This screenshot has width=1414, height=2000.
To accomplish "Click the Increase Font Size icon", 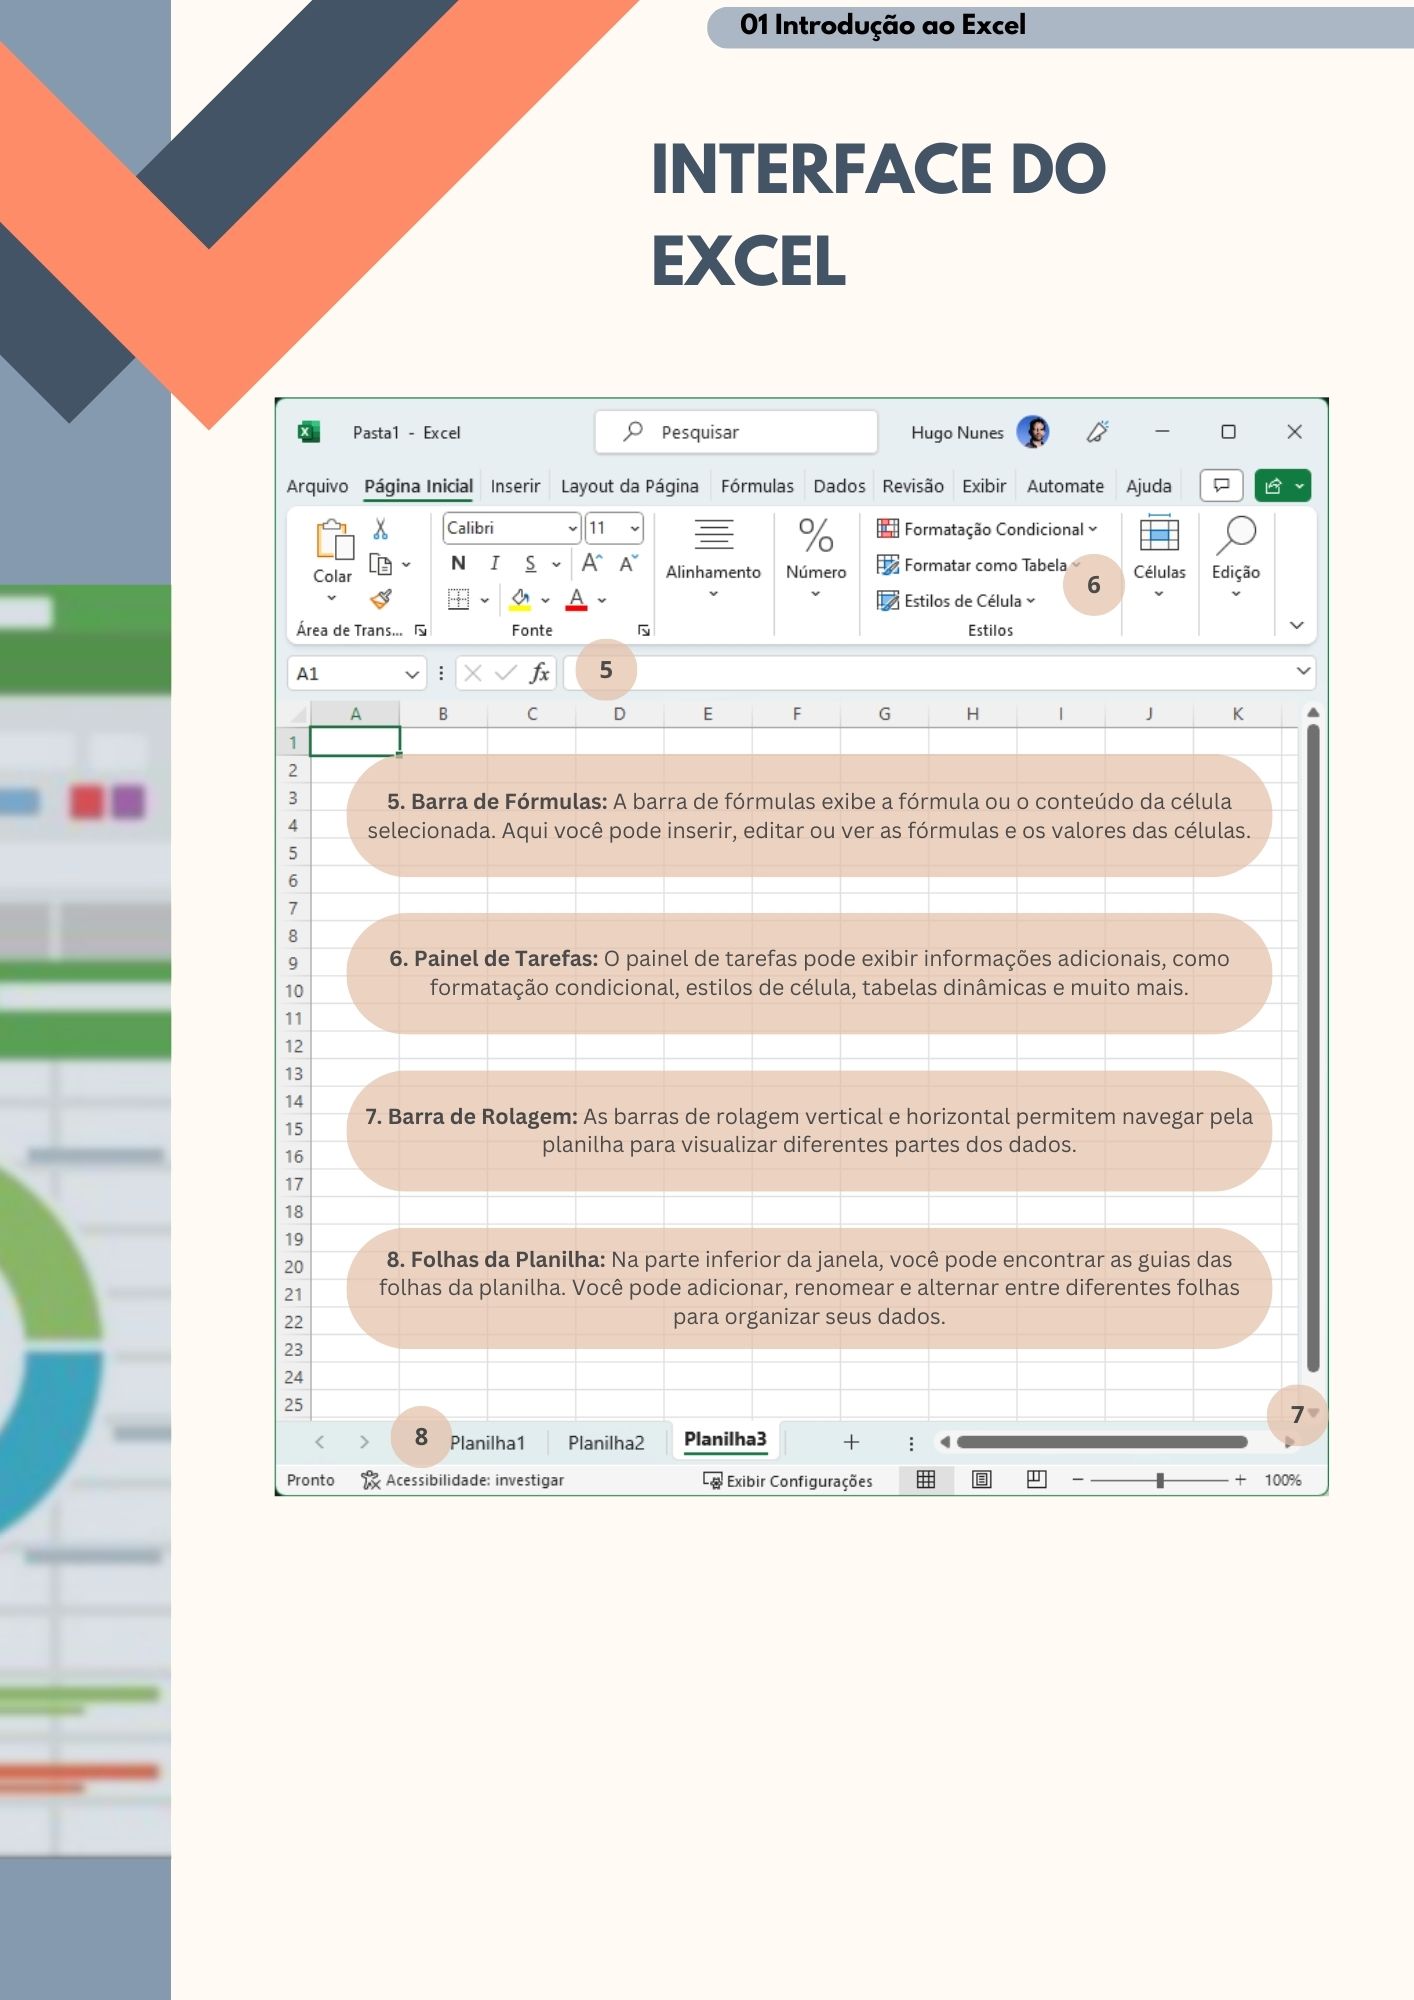I will coord(592,564).
